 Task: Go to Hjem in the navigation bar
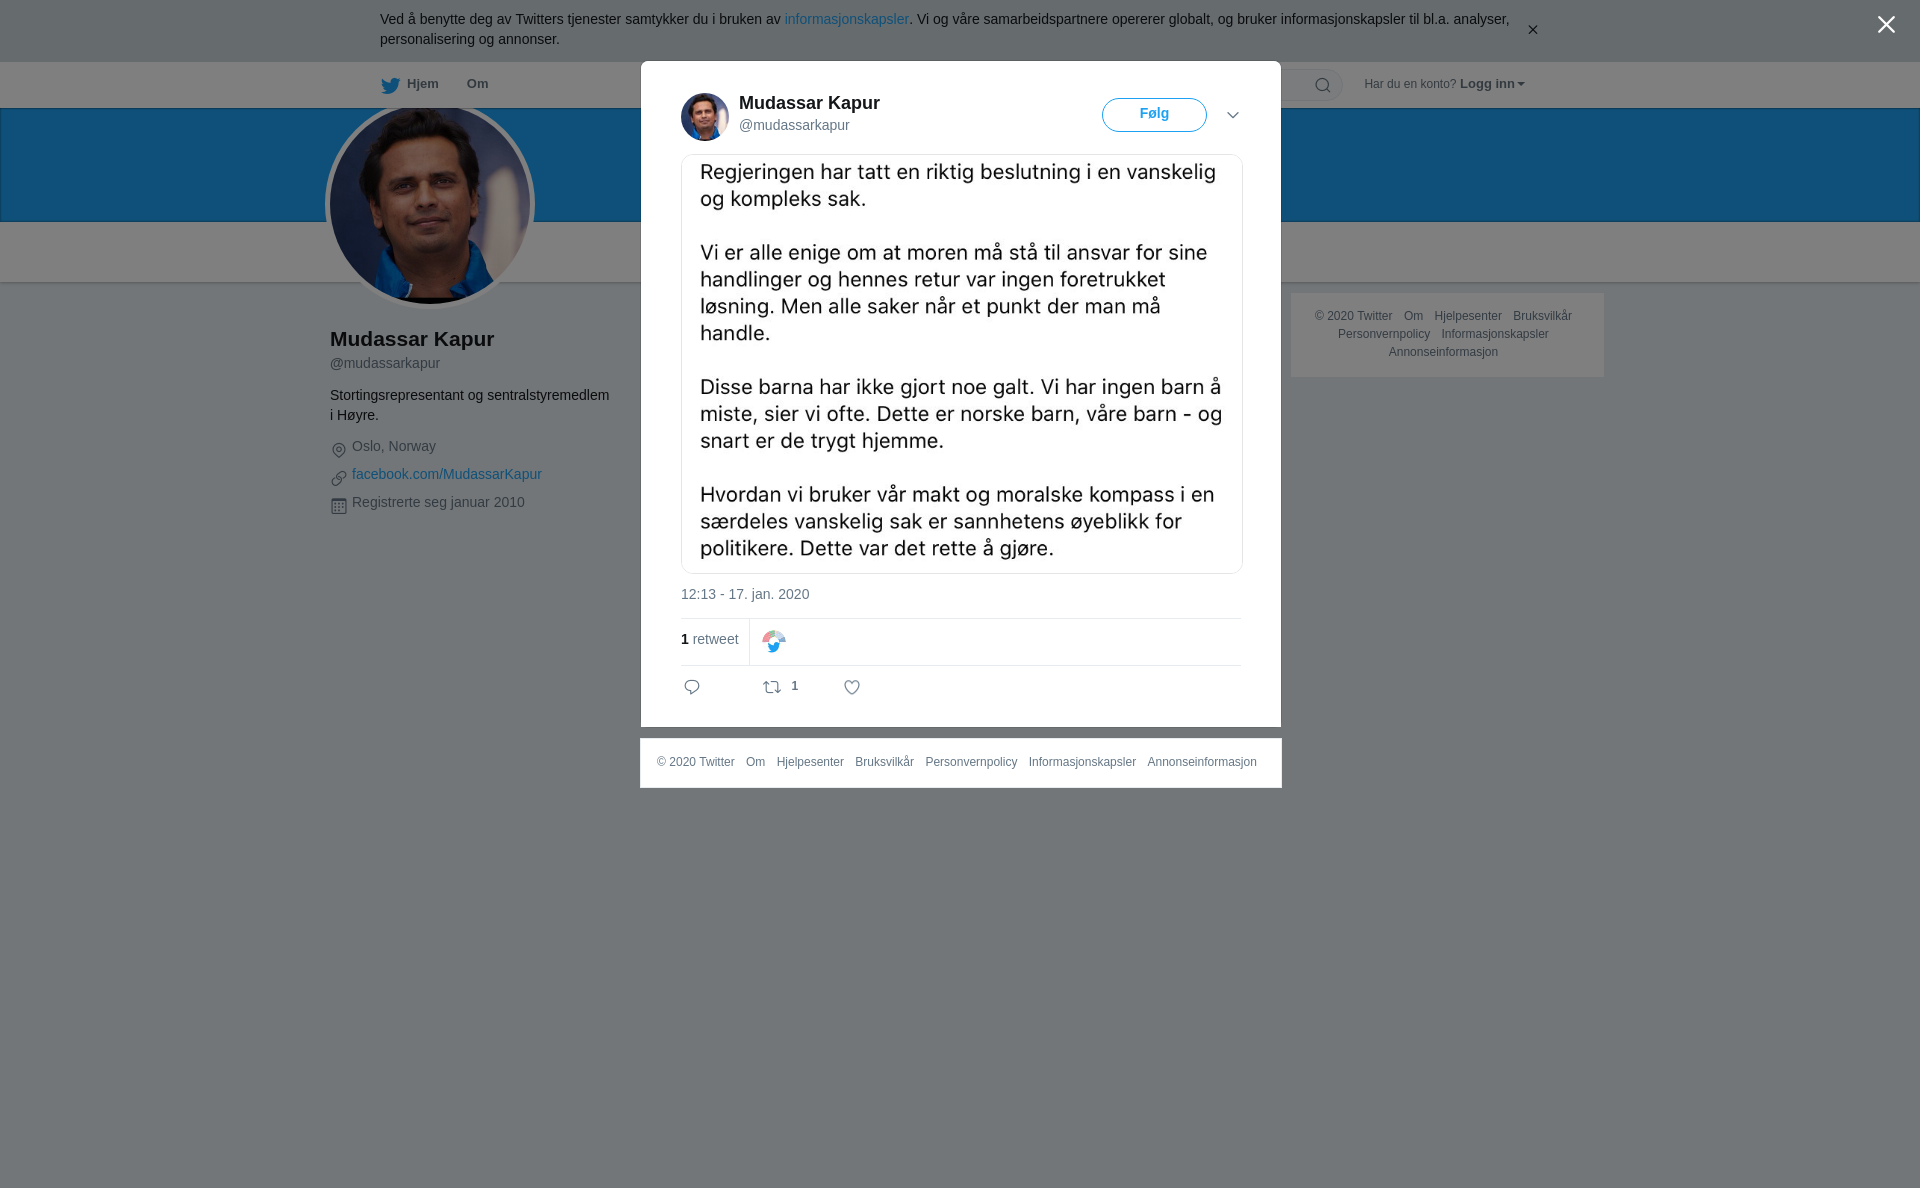tap(410, 84)
